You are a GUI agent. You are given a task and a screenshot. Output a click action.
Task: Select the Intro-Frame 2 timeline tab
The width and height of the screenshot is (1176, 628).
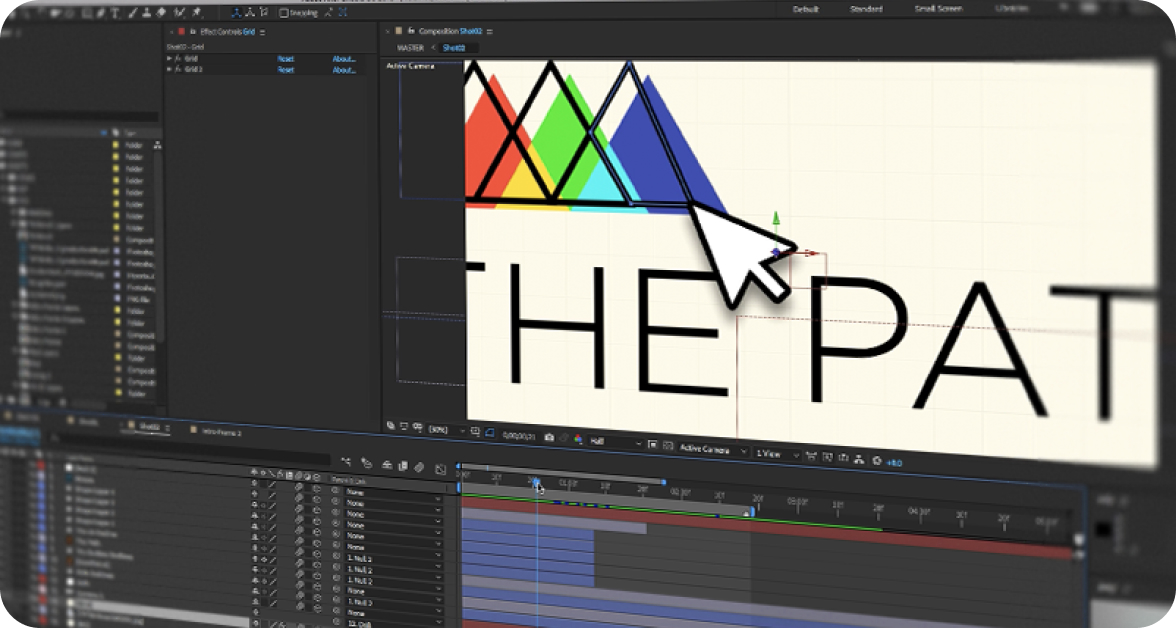[221, 433]
